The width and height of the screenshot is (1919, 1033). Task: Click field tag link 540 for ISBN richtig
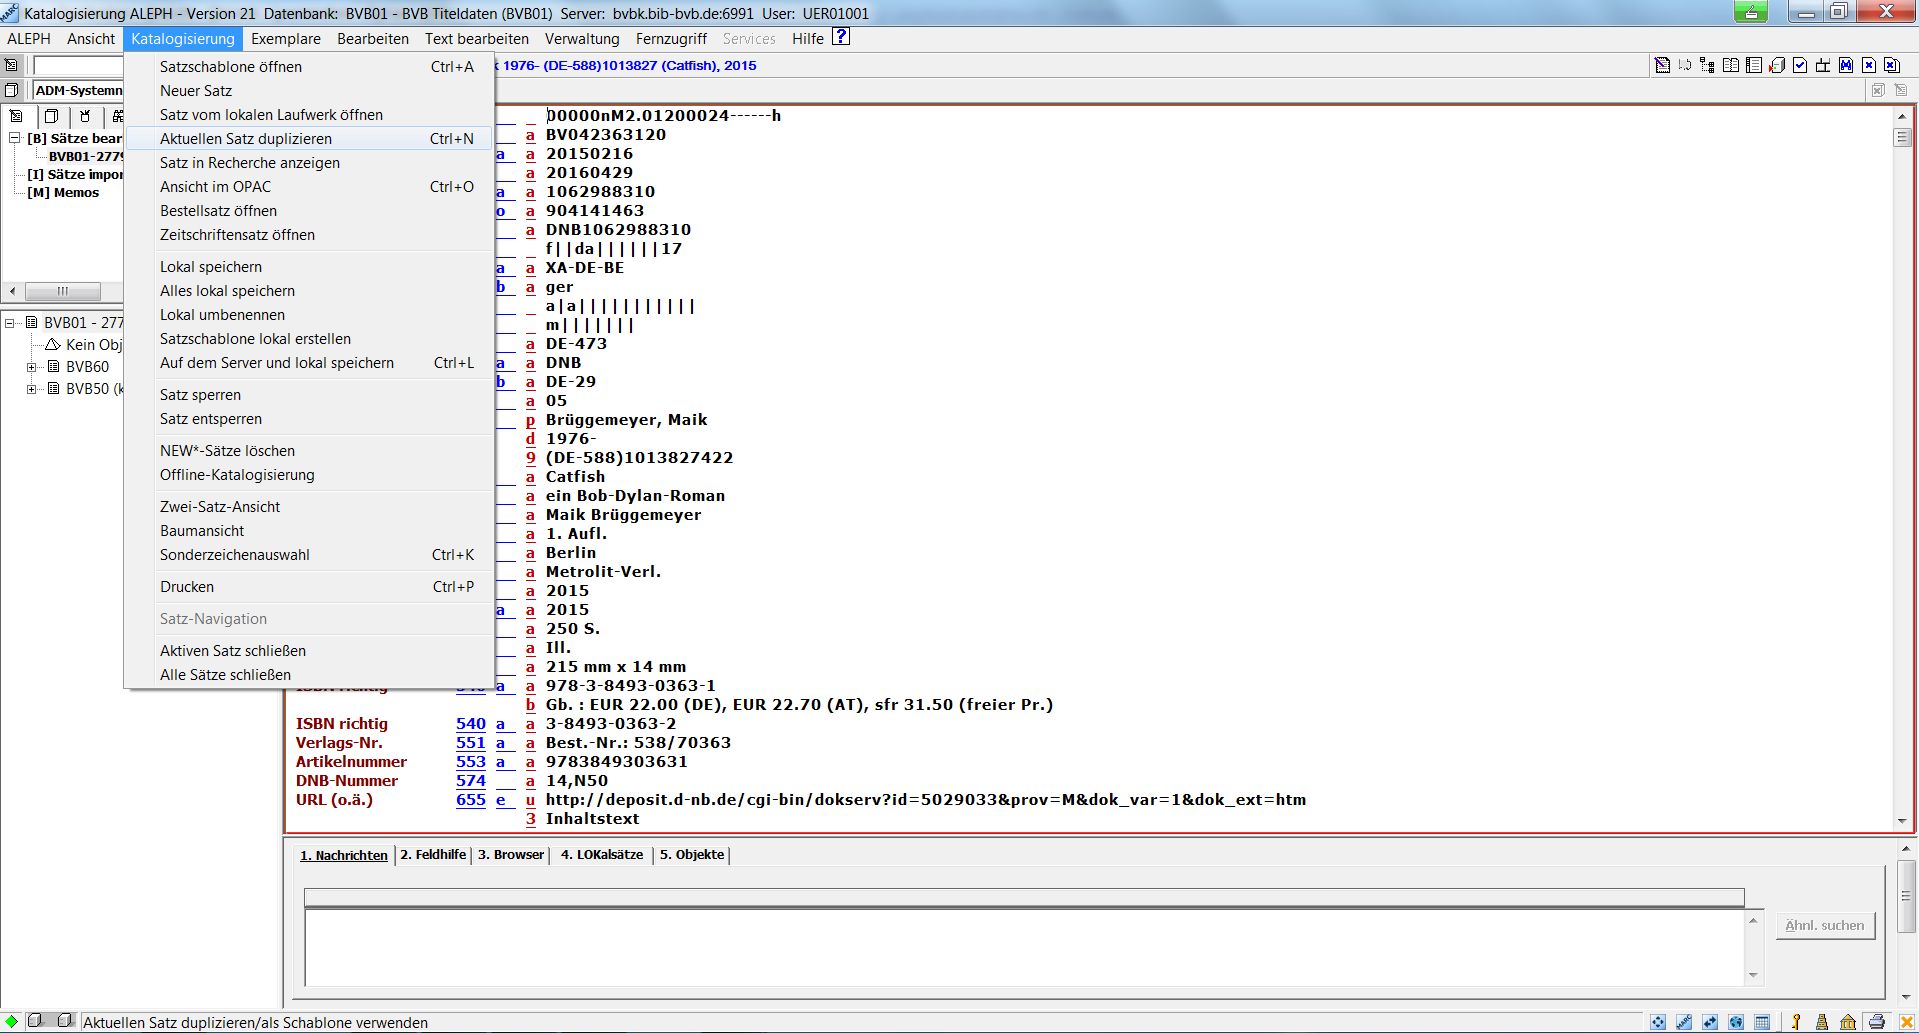pos(470,724)
